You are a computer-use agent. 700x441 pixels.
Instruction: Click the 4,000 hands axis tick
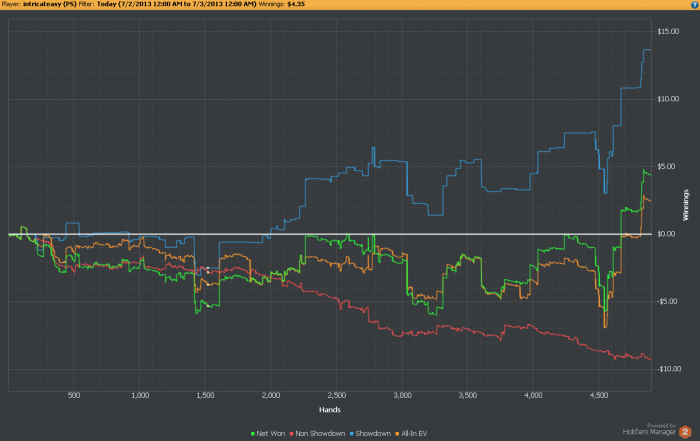pyautogui.click(x=533, y=395)
